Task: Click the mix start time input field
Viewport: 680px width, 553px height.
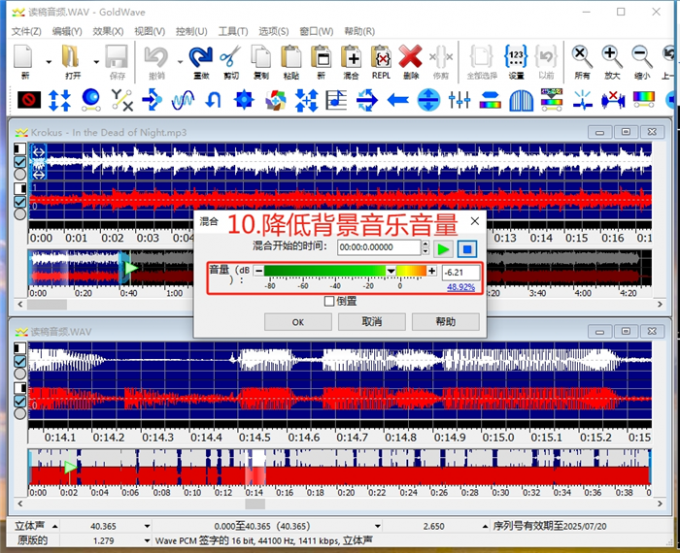Action: click(x=379, y=247)
